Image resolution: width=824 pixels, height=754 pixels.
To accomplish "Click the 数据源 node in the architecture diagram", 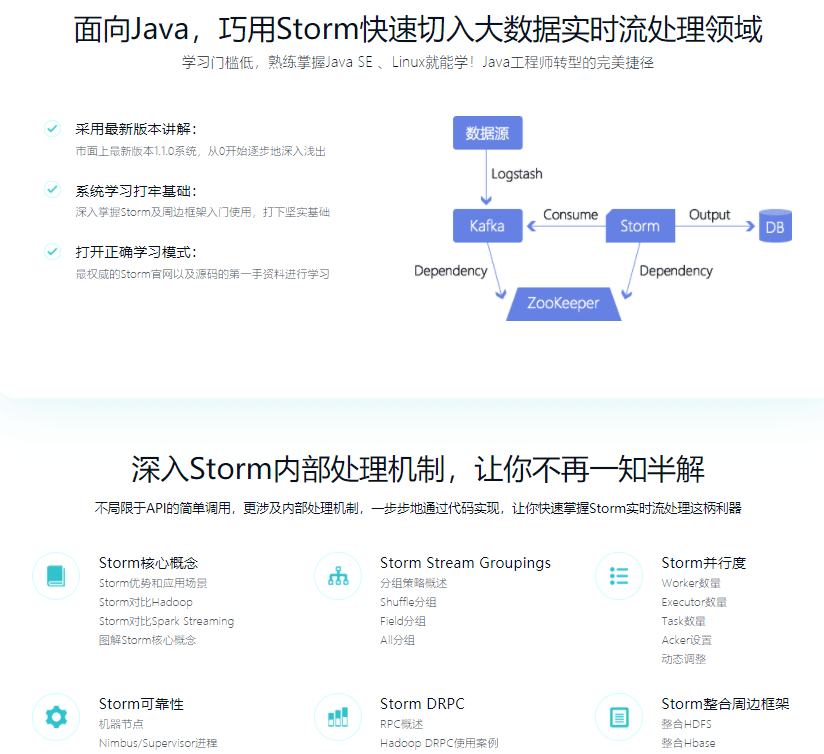I will 488,132.
